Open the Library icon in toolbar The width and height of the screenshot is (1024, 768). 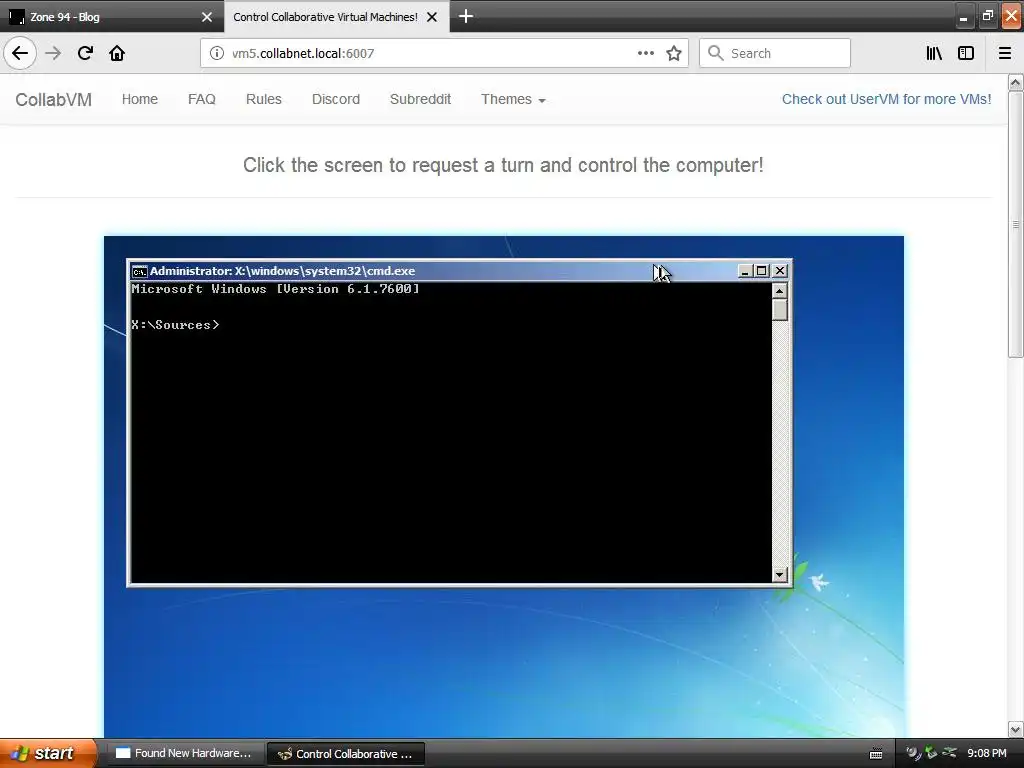[x=934, y=53]
